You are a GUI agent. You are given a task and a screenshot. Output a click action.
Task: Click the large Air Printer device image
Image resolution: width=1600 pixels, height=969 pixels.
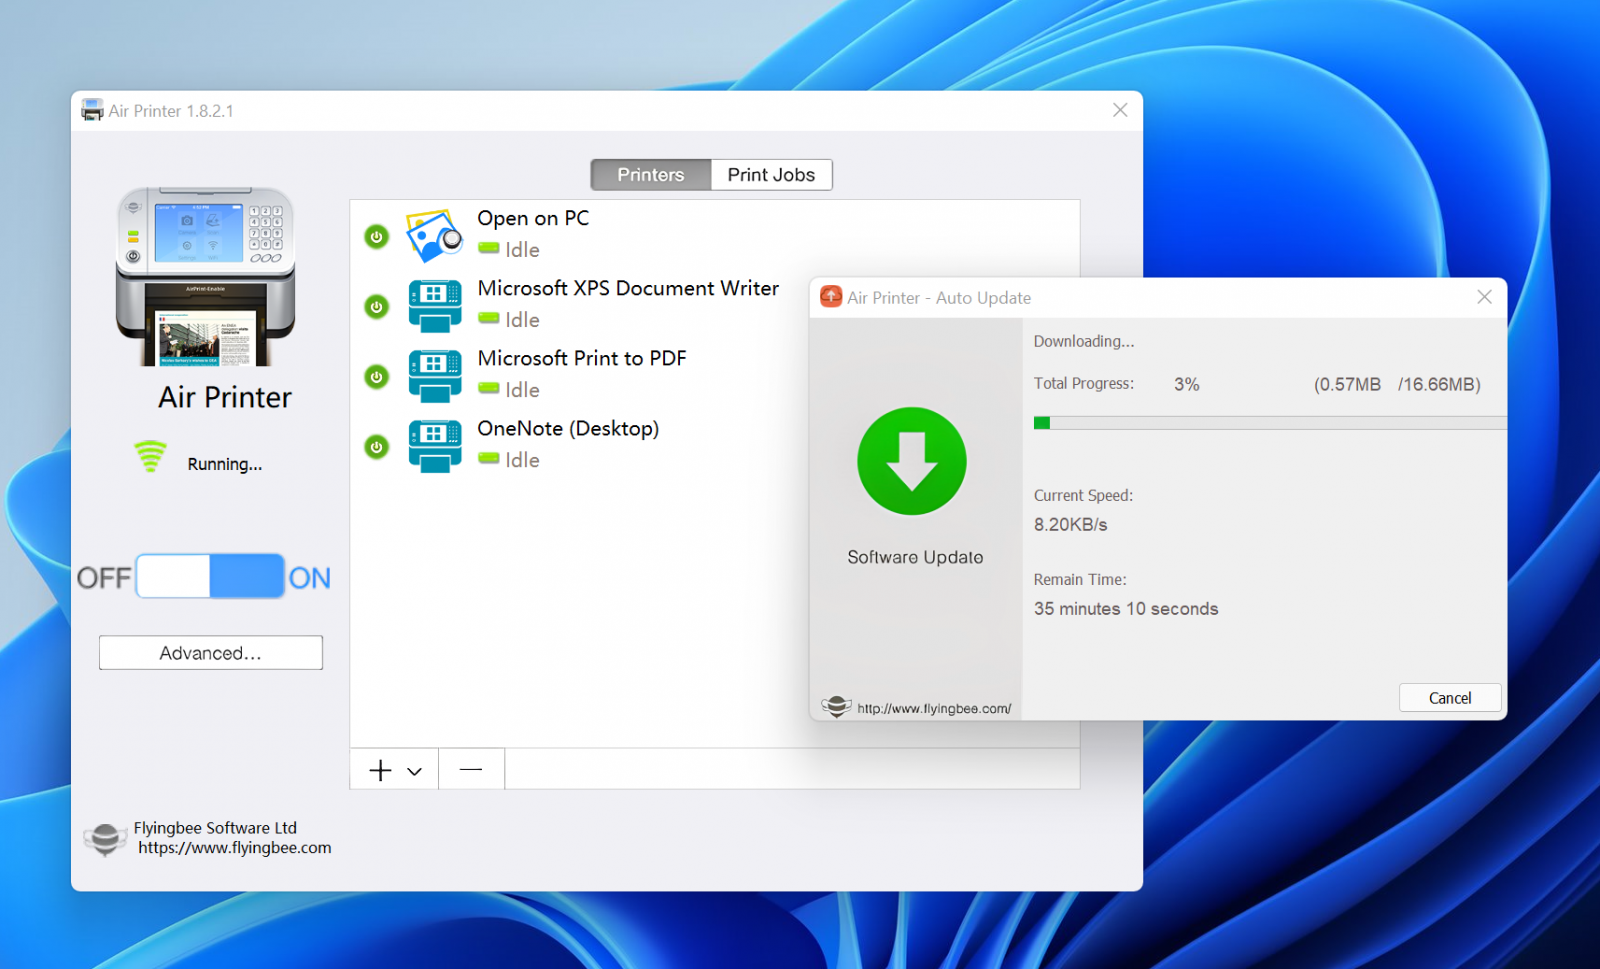(x=206, y=277)
